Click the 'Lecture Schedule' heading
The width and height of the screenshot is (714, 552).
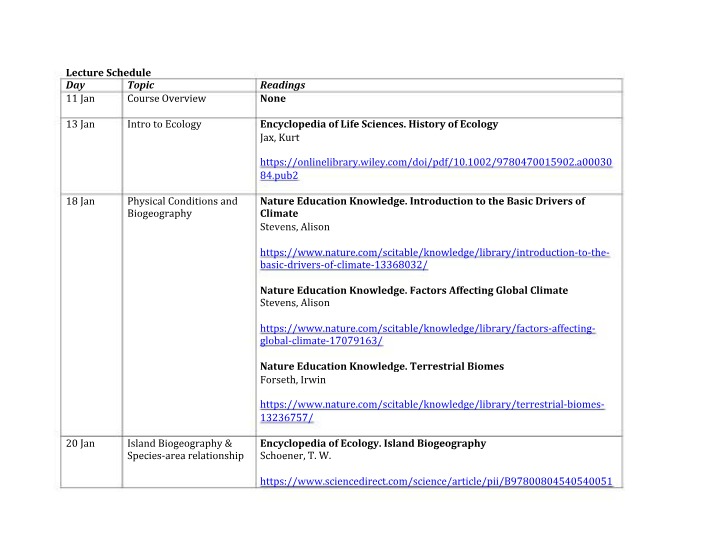coord(108,72)
